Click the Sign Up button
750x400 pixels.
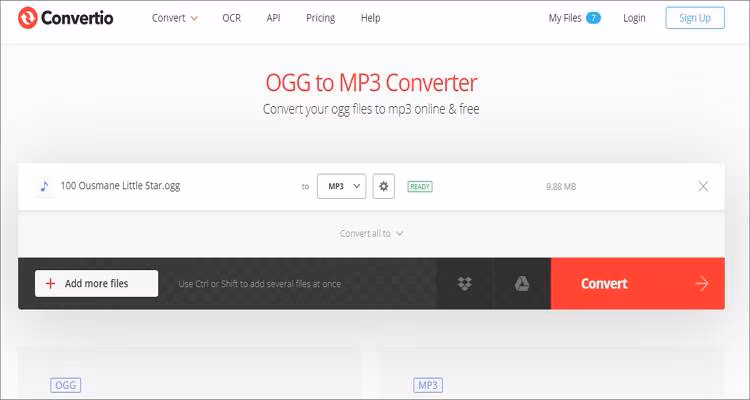point(695,18)
